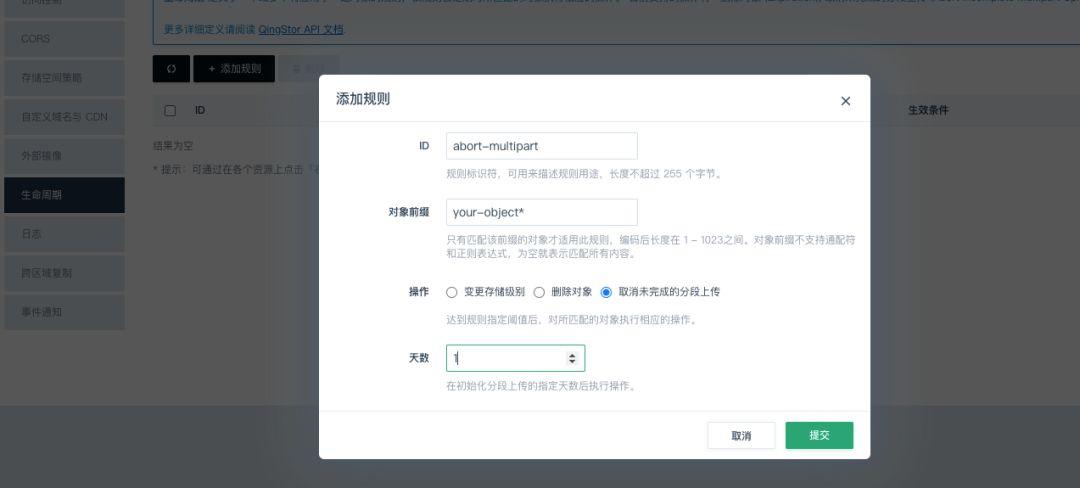This screenshot has height=488, width=1080.
Task: Open 存储空间策略 in the sidebar
Action: click(65, 78)
